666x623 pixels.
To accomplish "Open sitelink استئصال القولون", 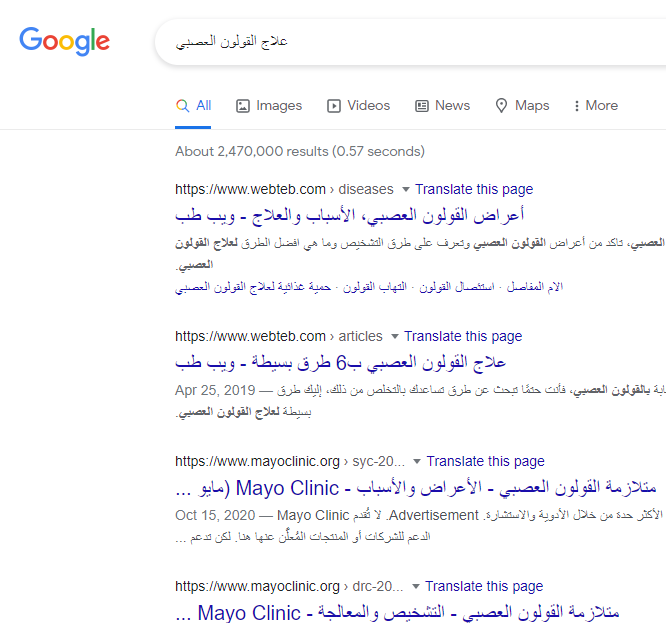I will [x=457, y=287].
